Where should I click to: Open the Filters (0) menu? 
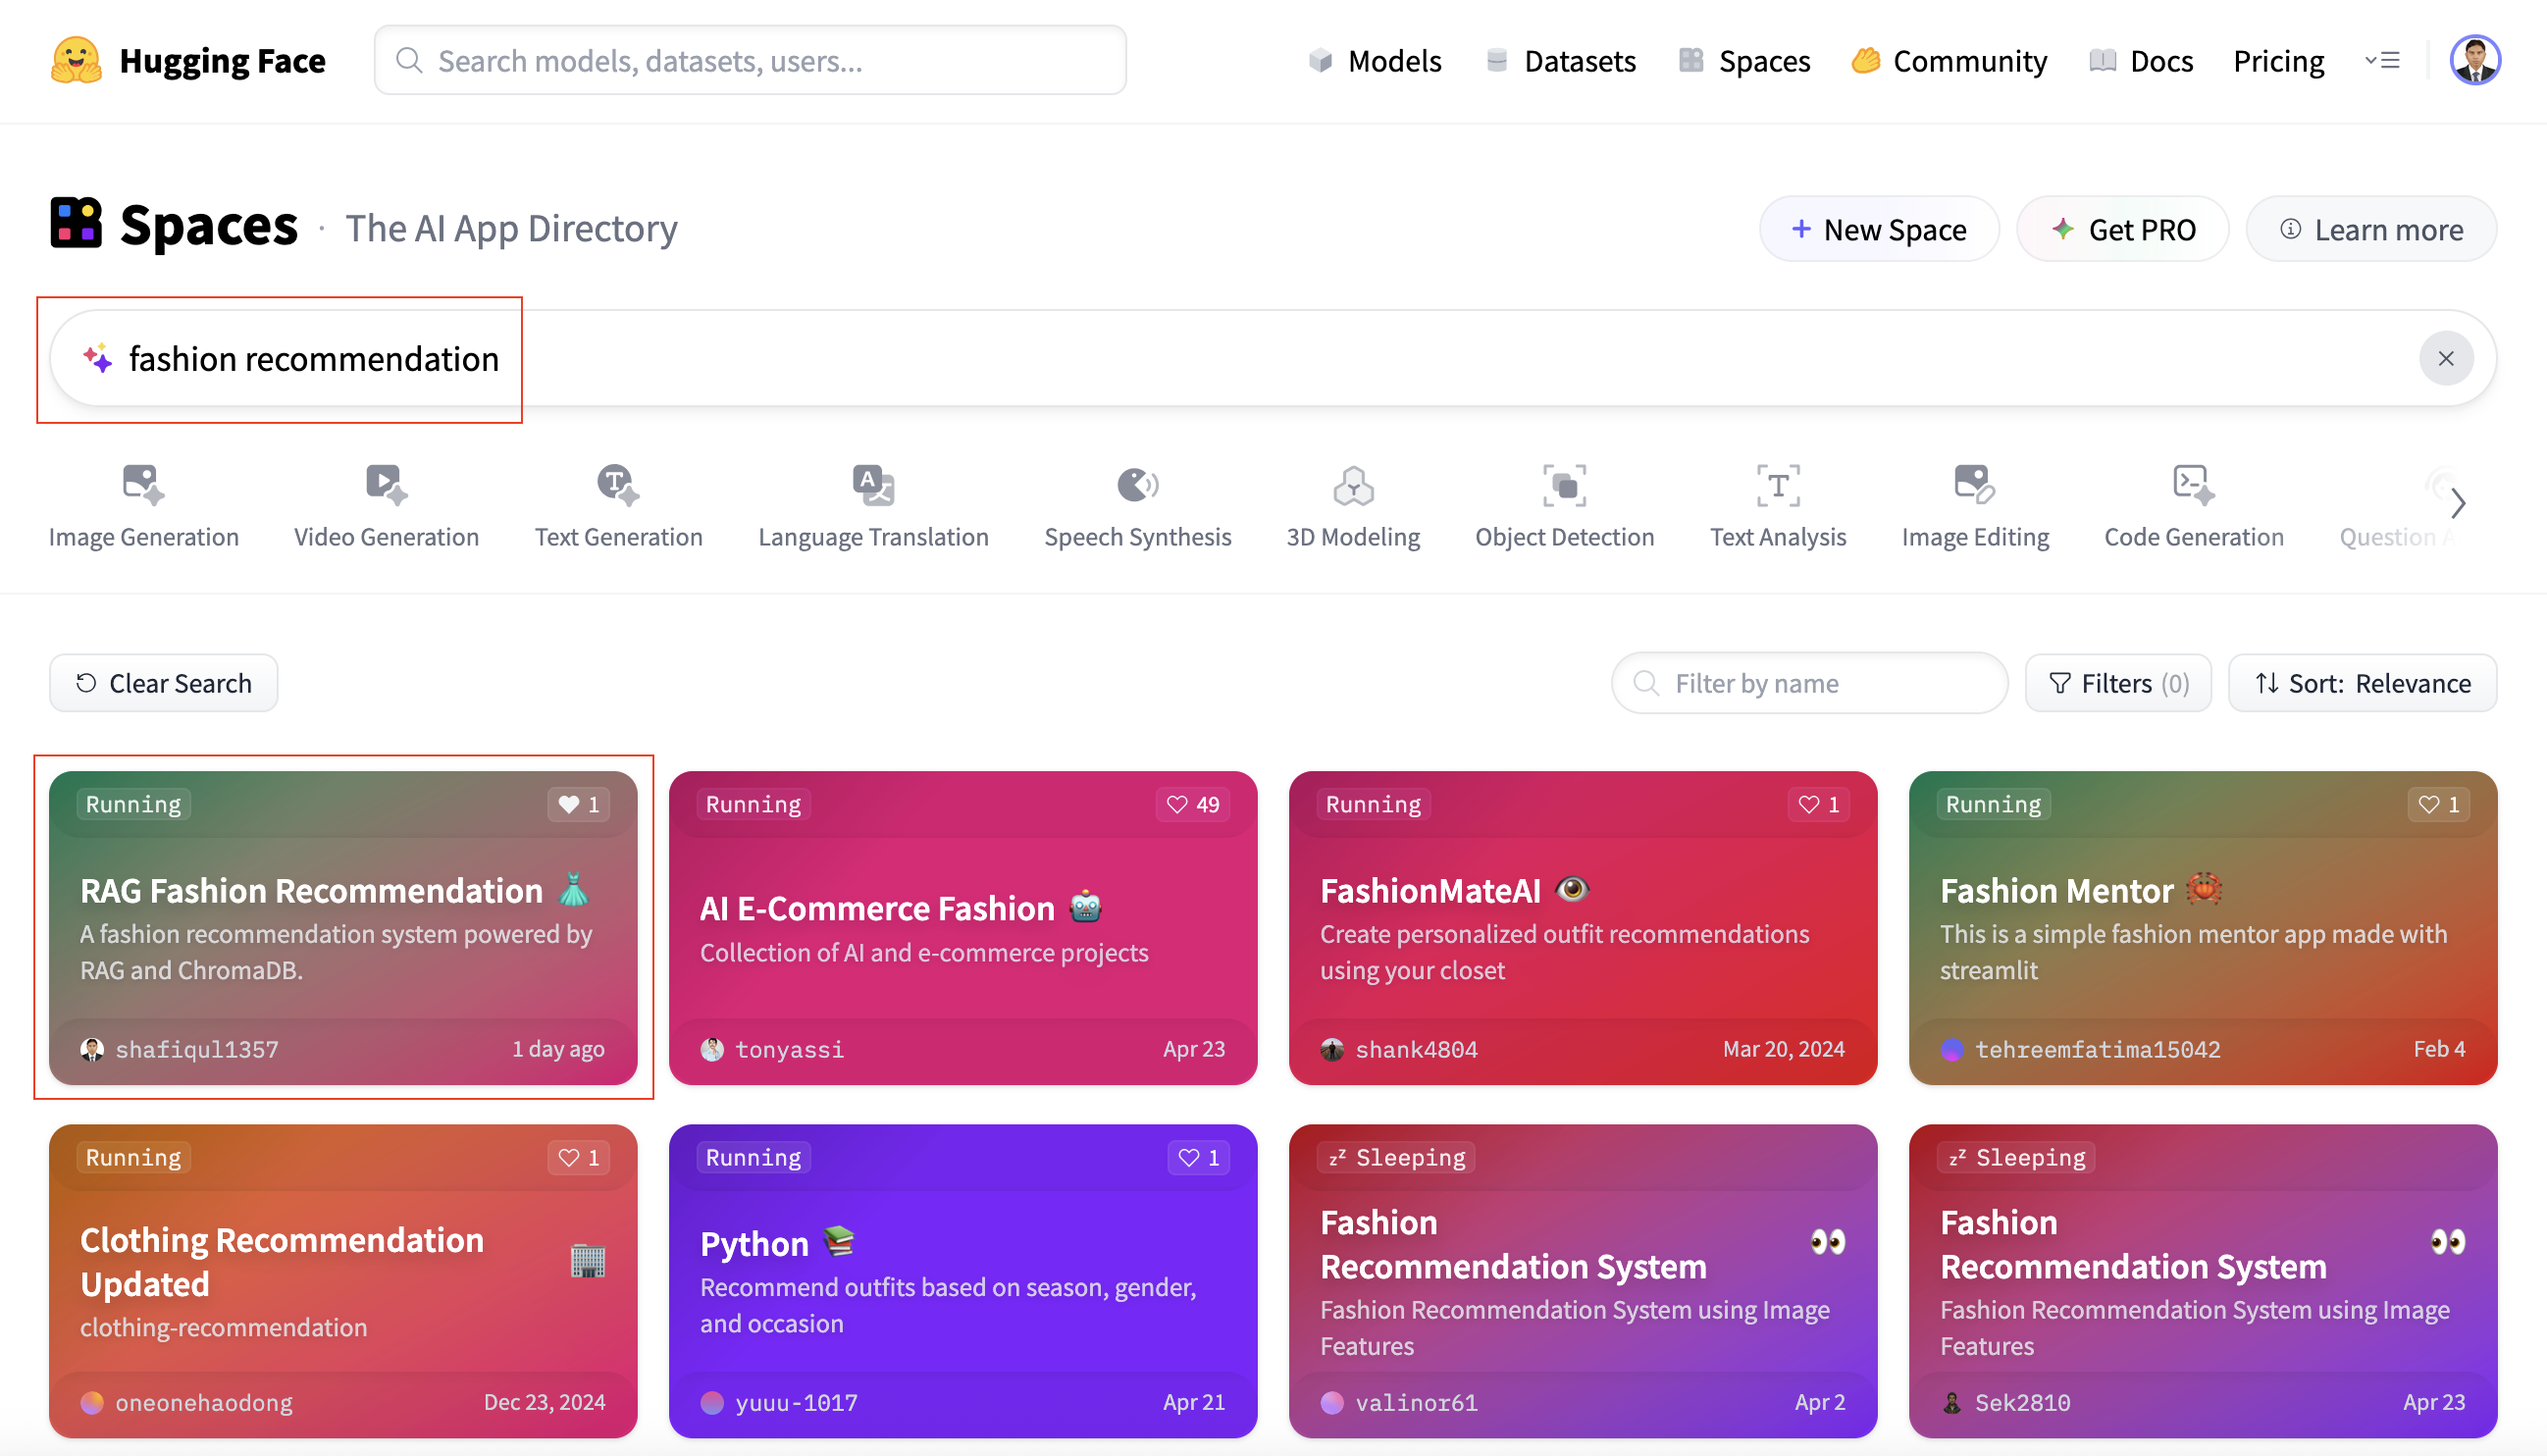[2118, 683]
